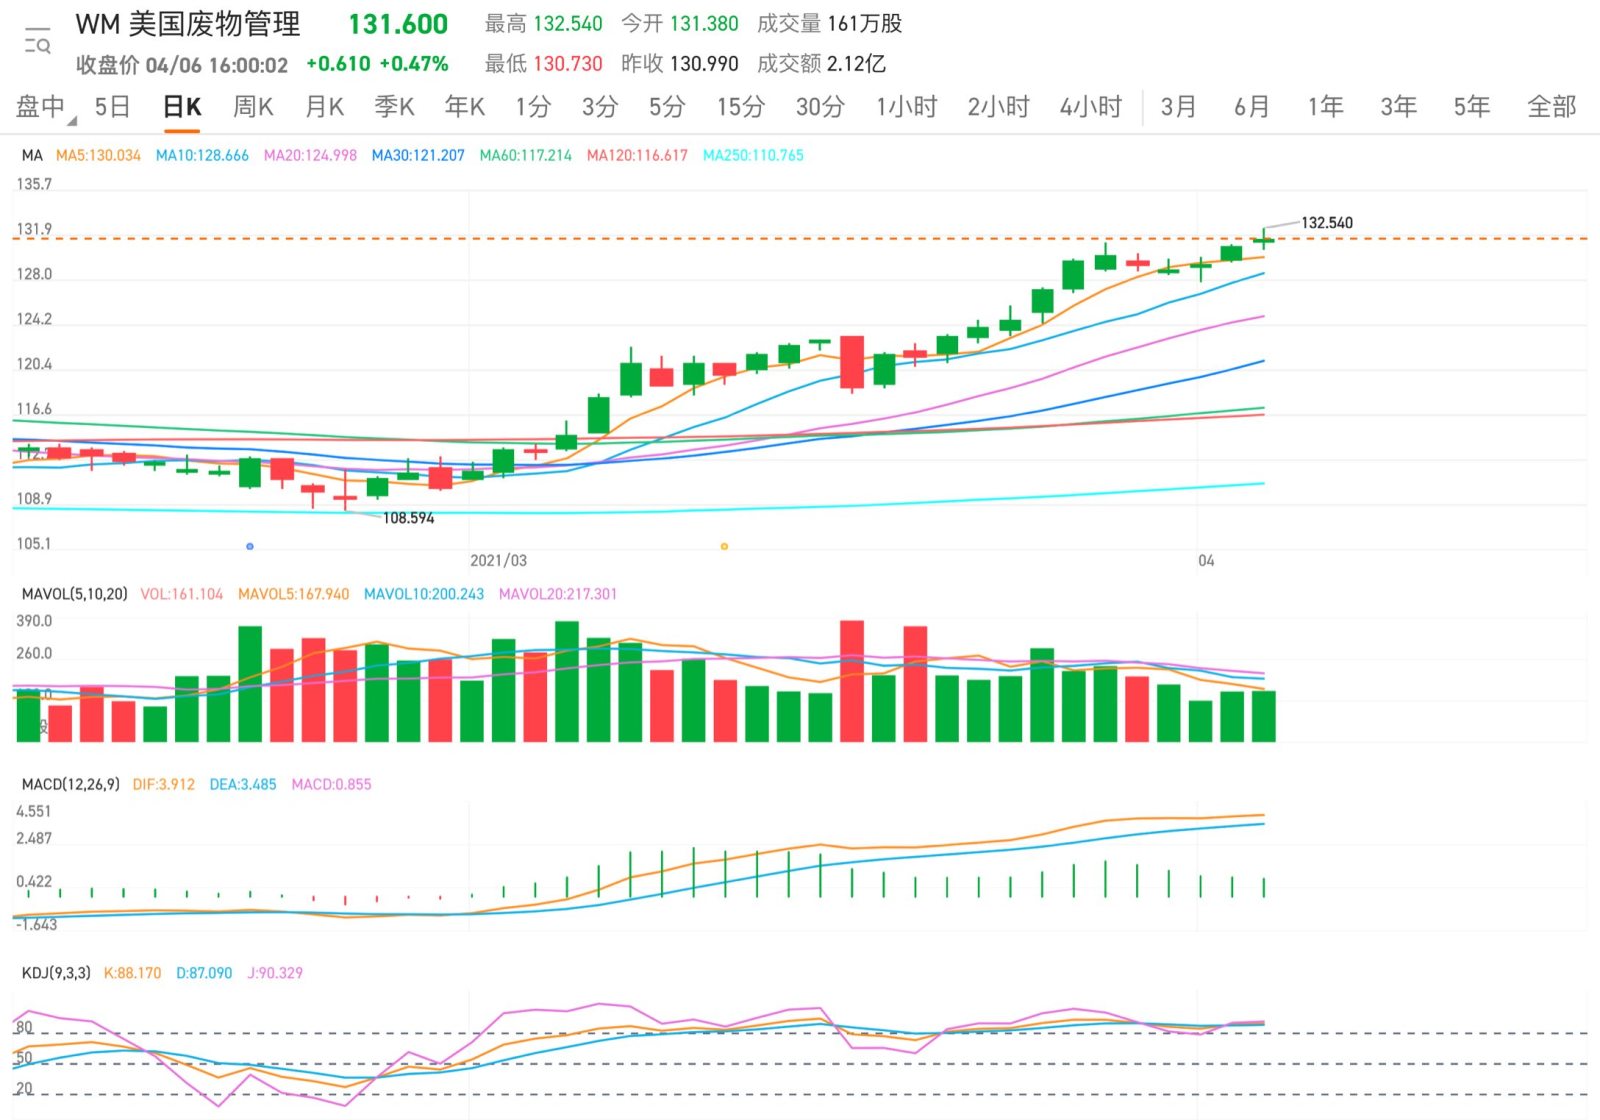
Task: Click the WM 美国废物管理 stock title
Action: coord(188,24)
